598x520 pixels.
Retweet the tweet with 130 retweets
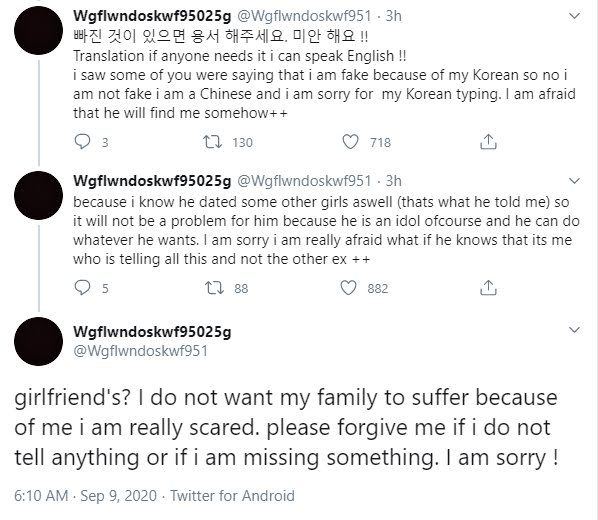tap(212, 142)
